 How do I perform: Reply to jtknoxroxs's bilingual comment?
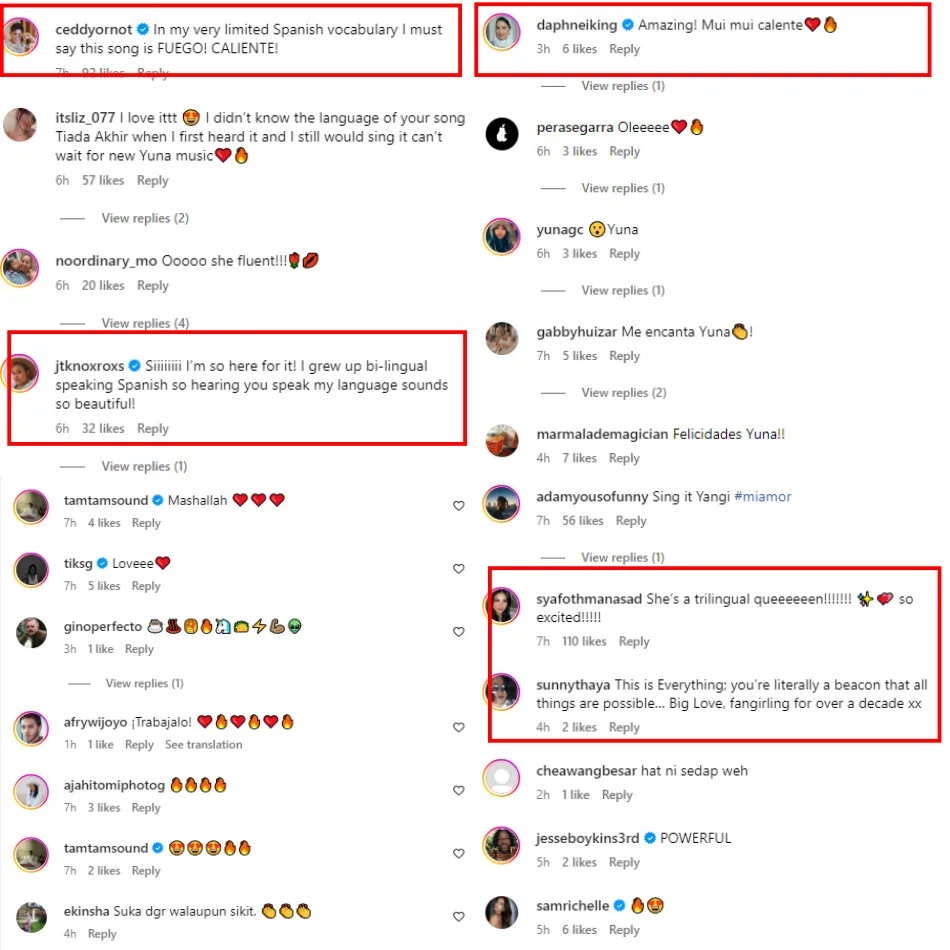pyautogui.click(x=153, y=428)
